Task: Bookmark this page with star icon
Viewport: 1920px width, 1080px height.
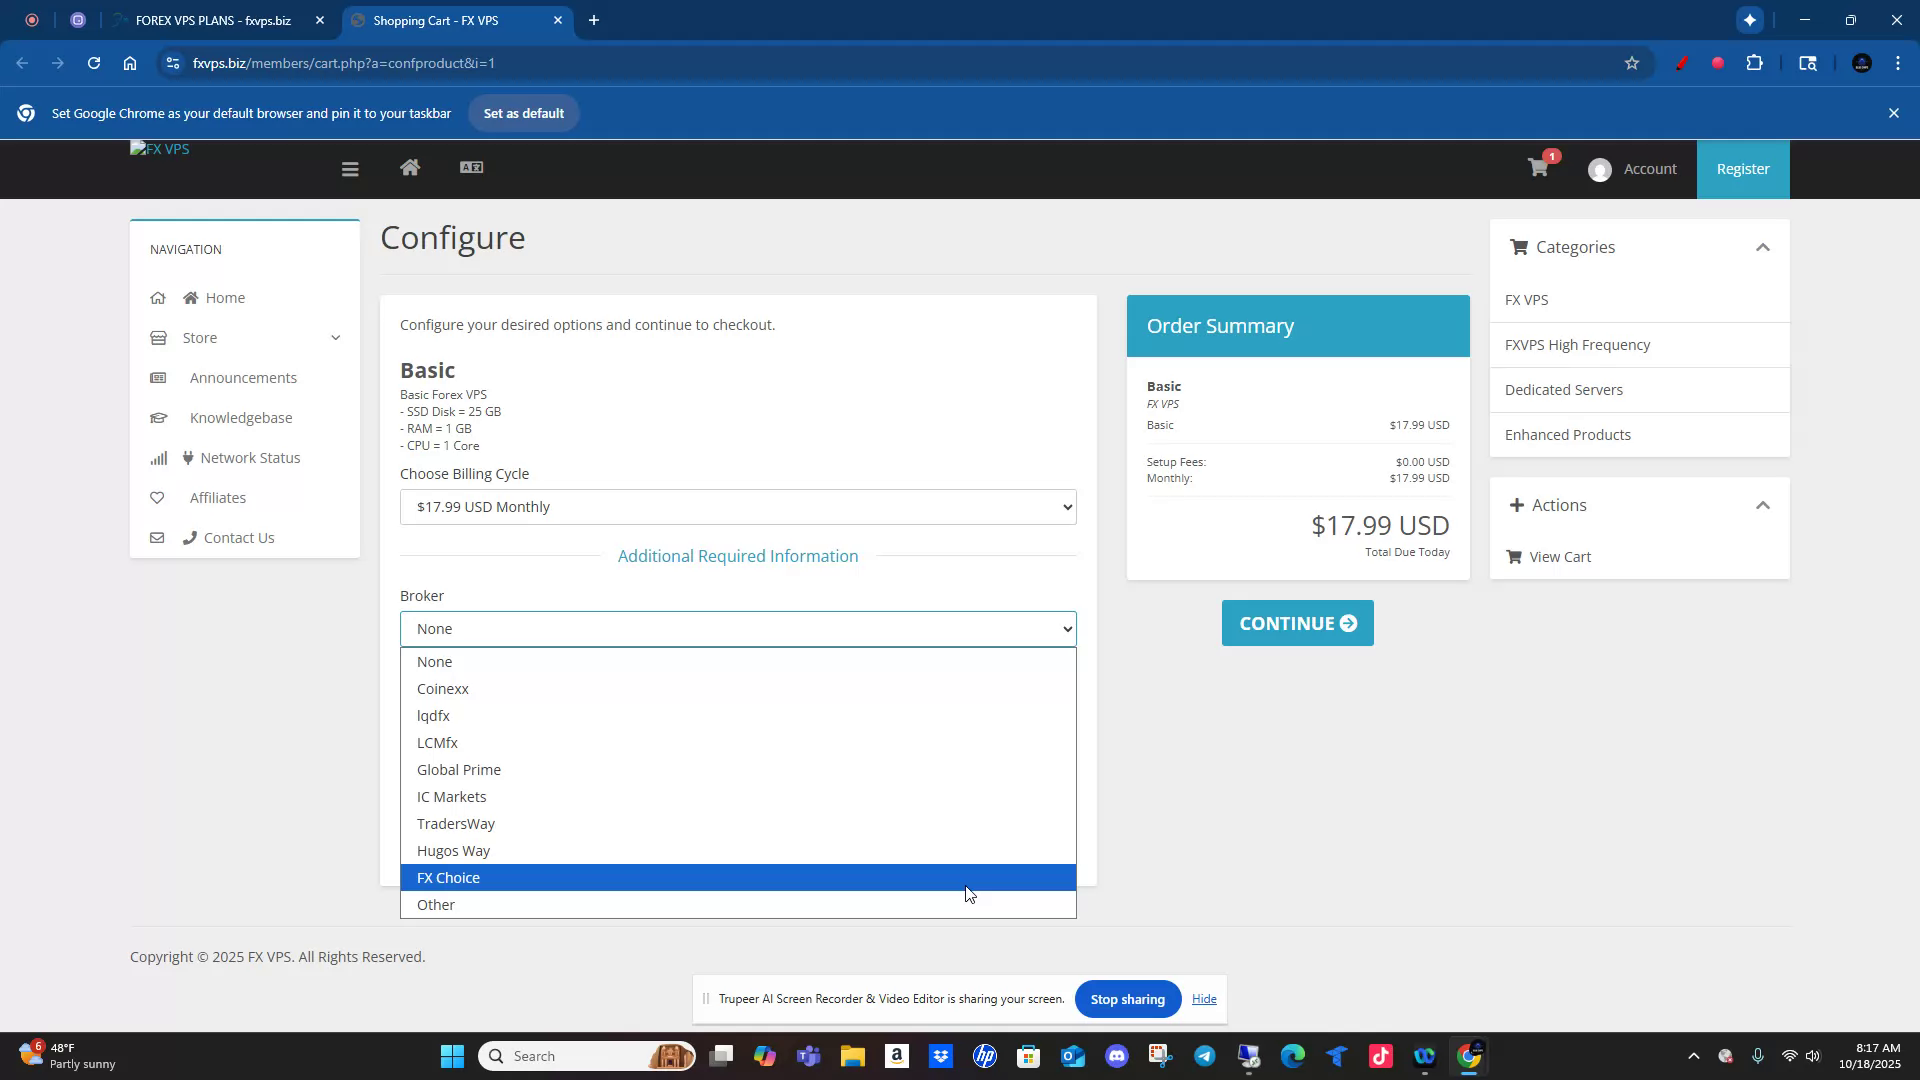Action: 1631,63
